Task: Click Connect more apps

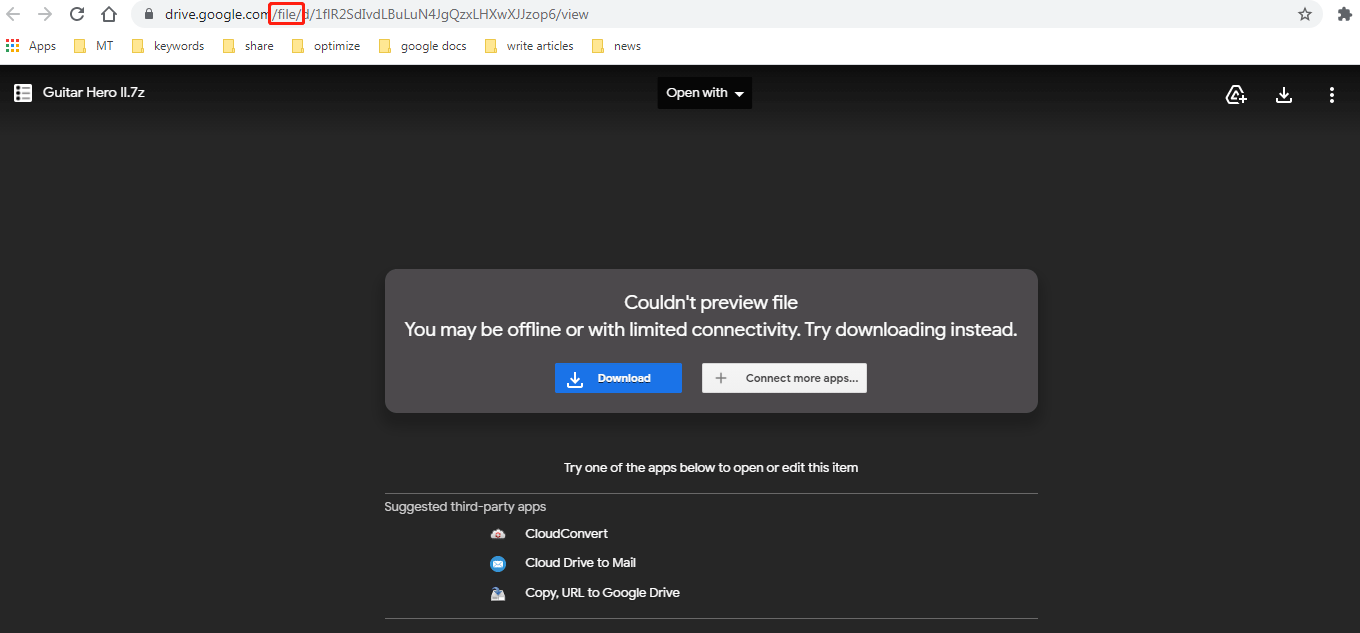Action: 784,378
